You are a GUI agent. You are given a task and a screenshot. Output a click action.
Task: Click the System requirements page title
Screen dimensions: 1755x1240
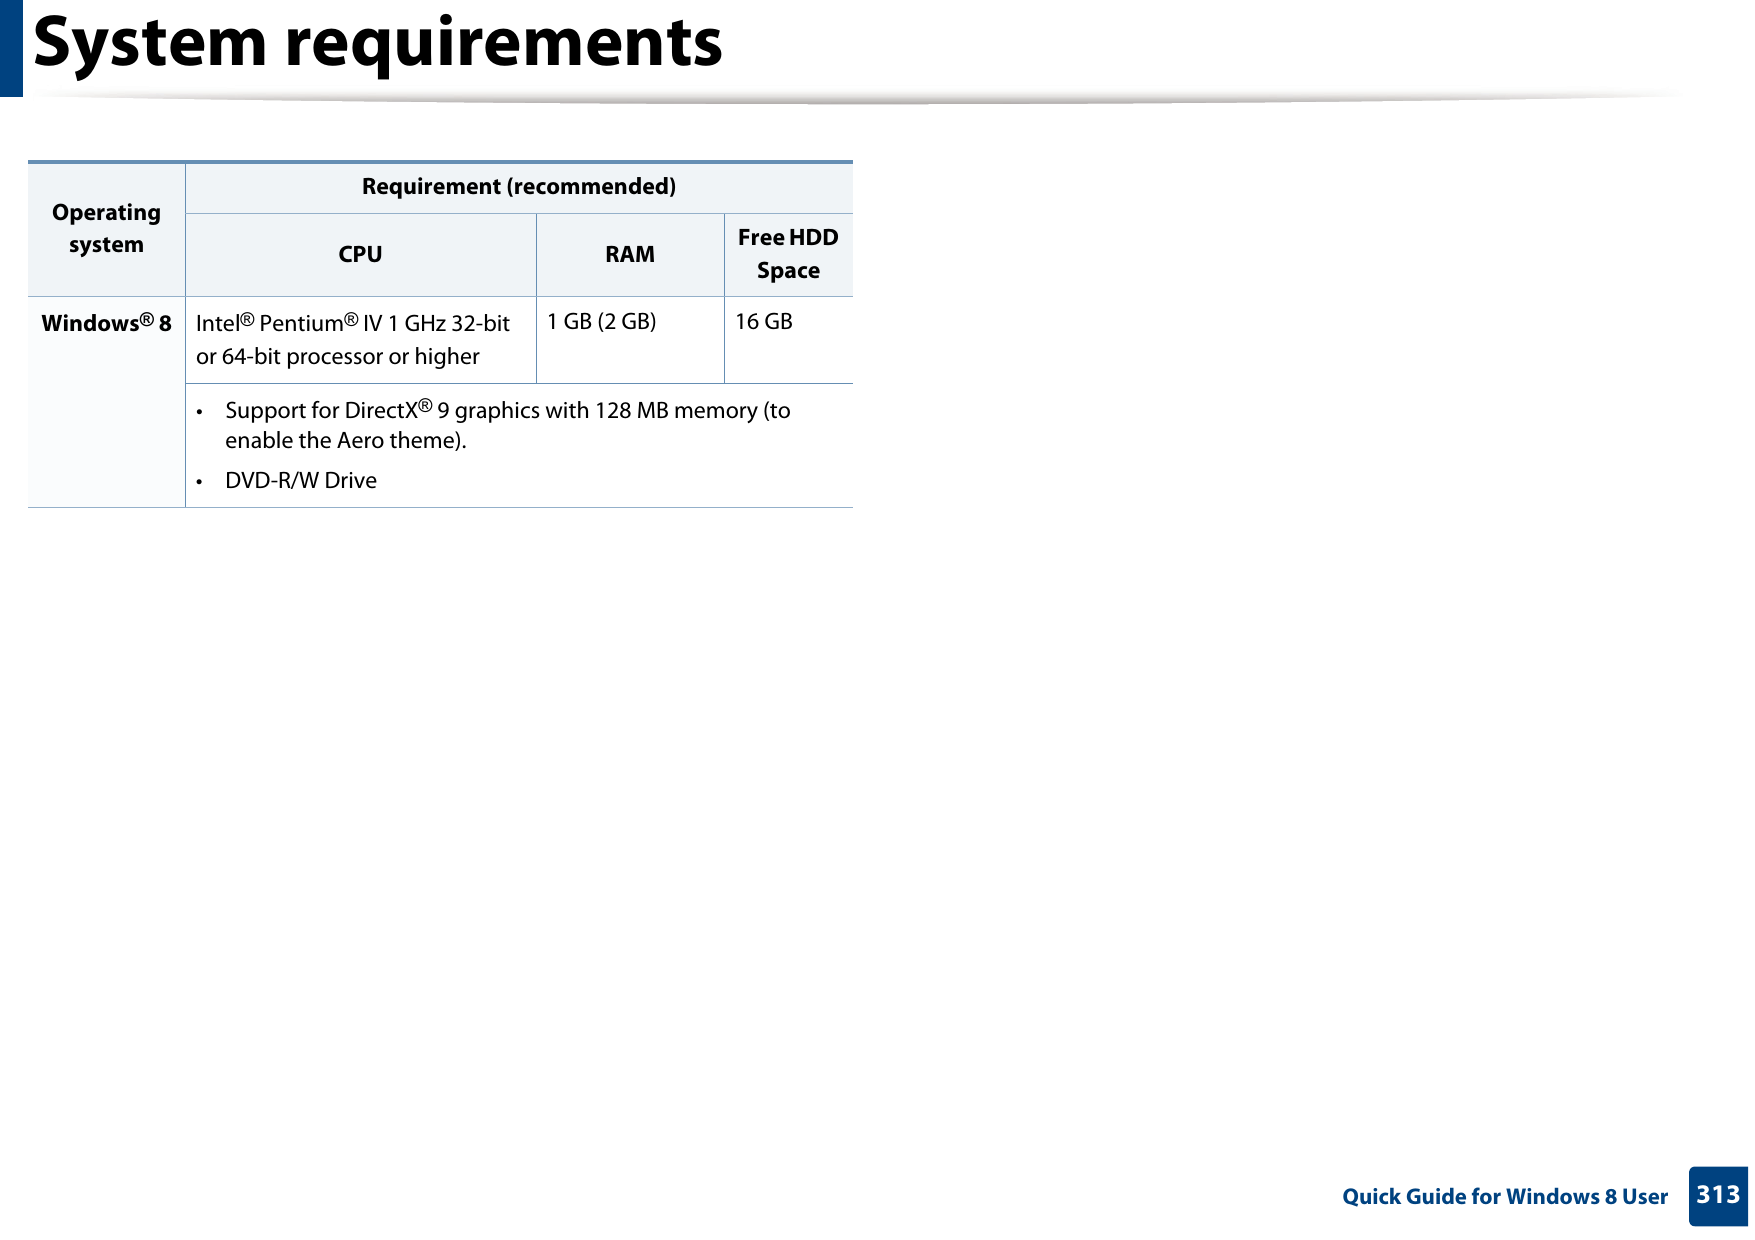(x=380, y=42)
